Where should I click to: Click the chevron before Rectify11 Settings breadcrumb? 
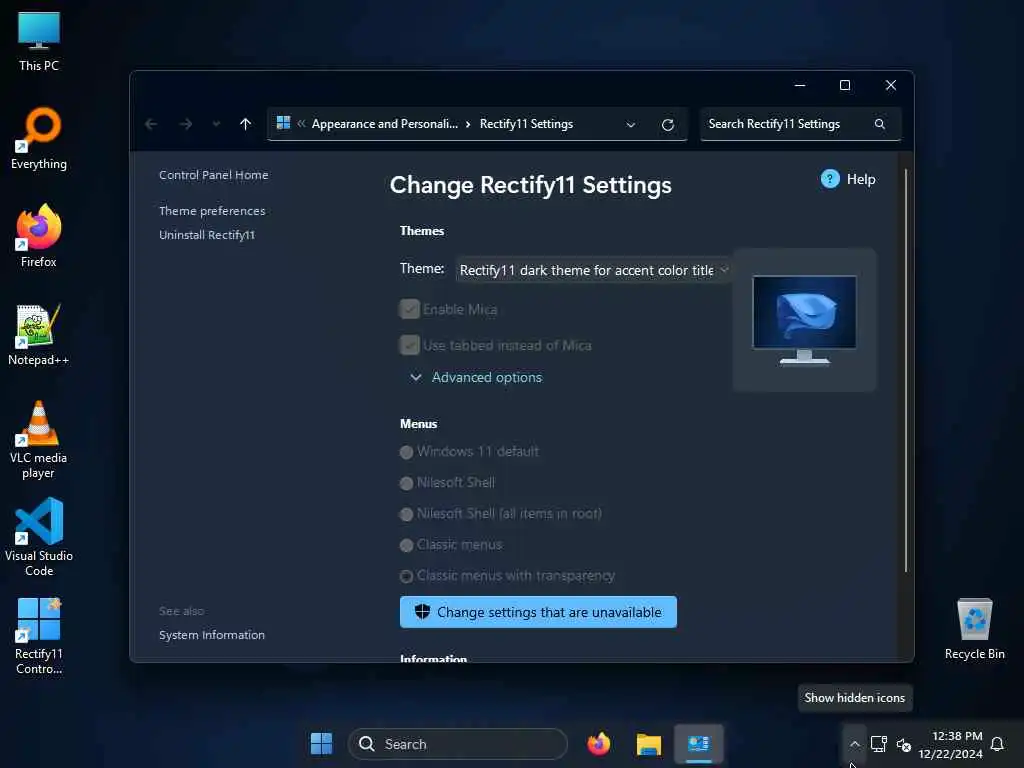coord(468,124)
